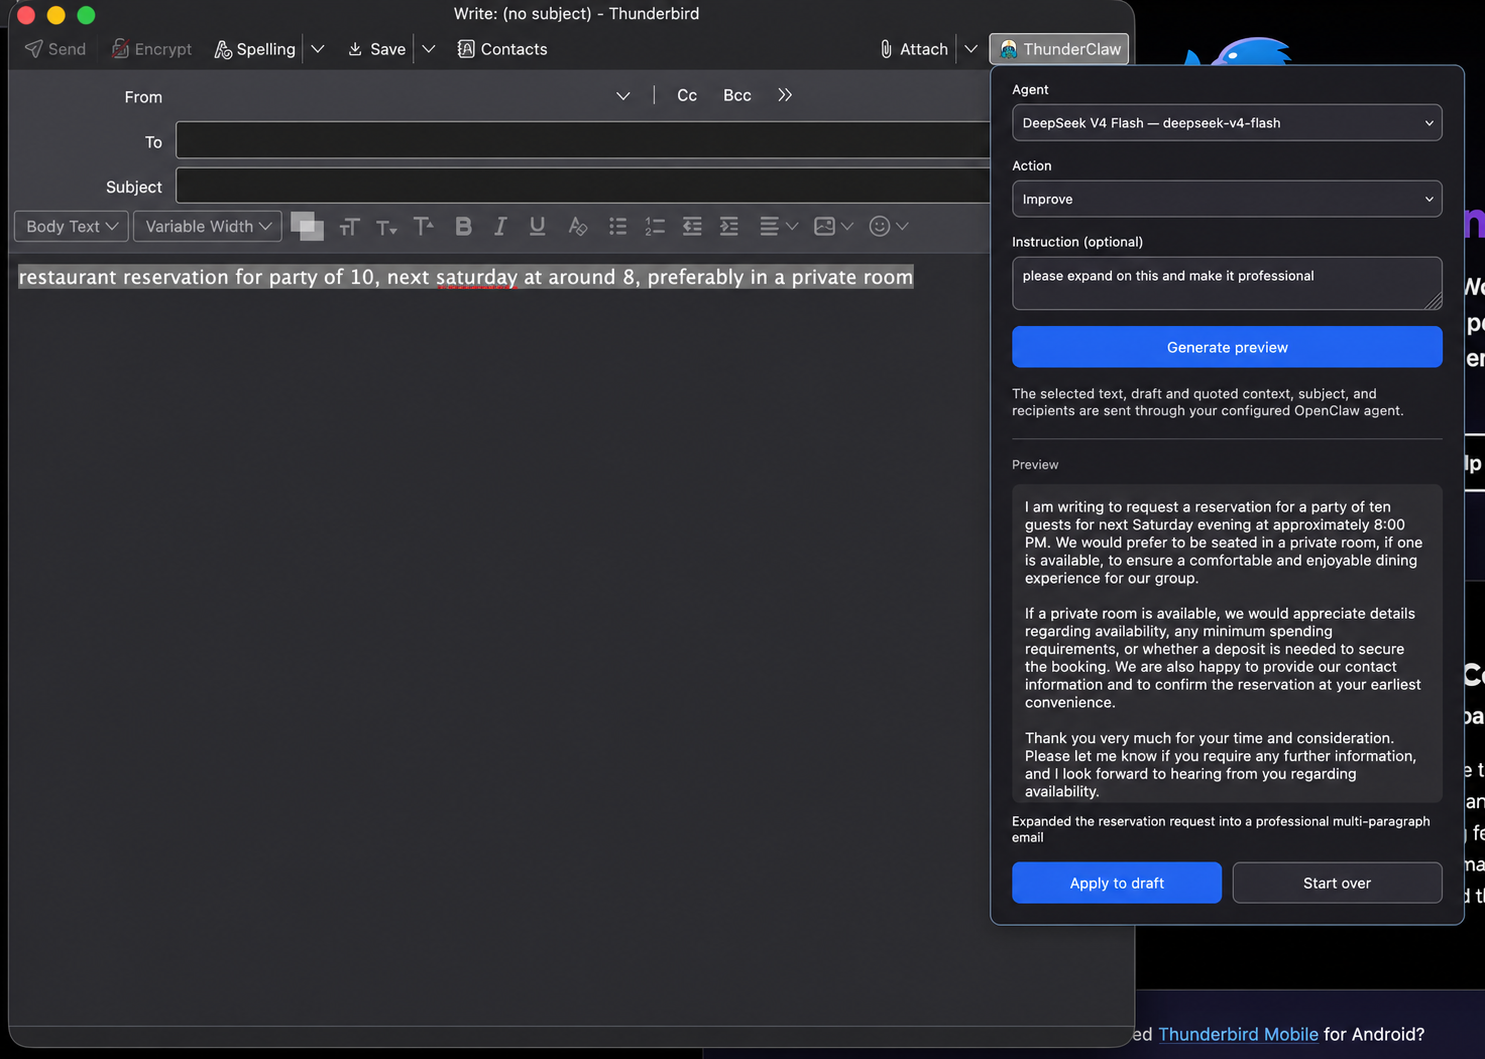
Task: Expand the From identity dropdown
Action: pyautogui.click(x=623, y=96)
